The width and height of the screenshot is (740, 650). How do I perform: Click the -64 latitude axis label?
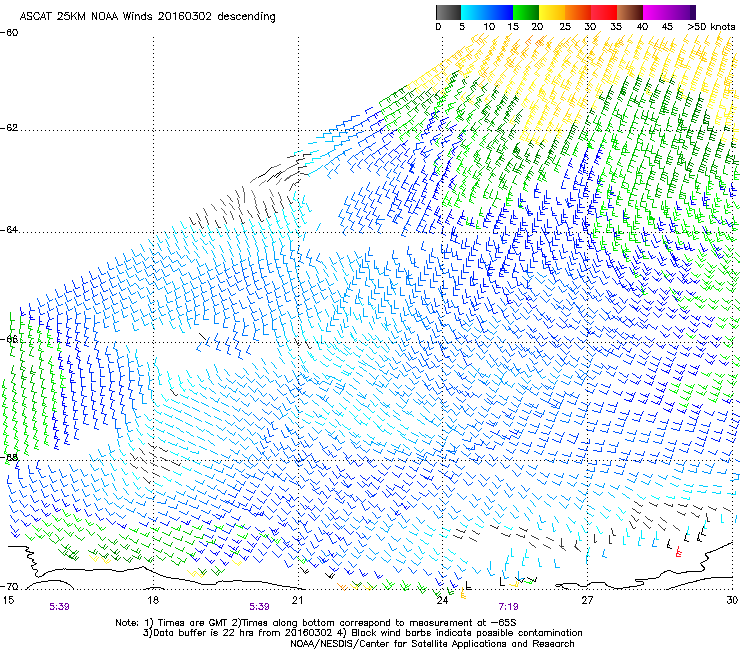[x=9, y=230]
